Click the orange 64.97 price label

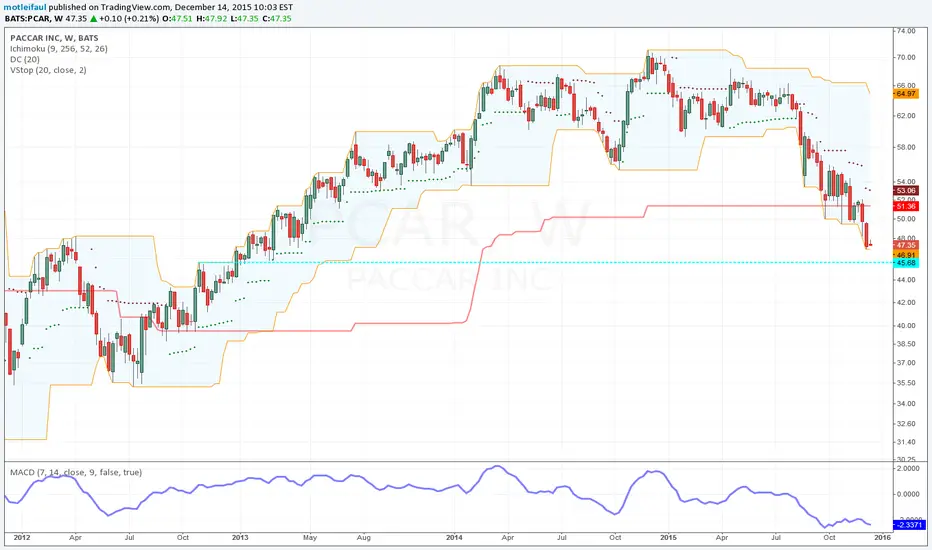[x=906, y=94]
